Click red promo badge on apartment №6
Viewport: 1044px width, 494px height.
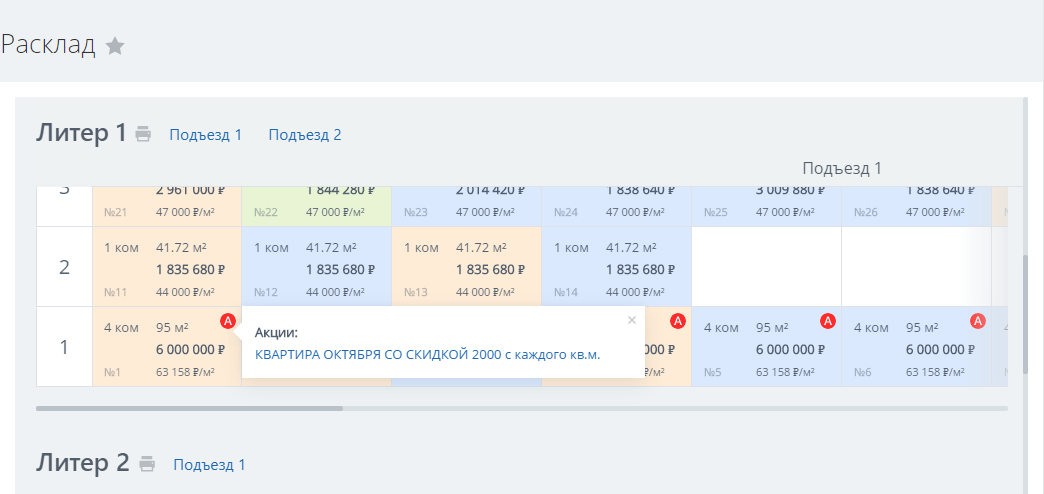[977, 322]
